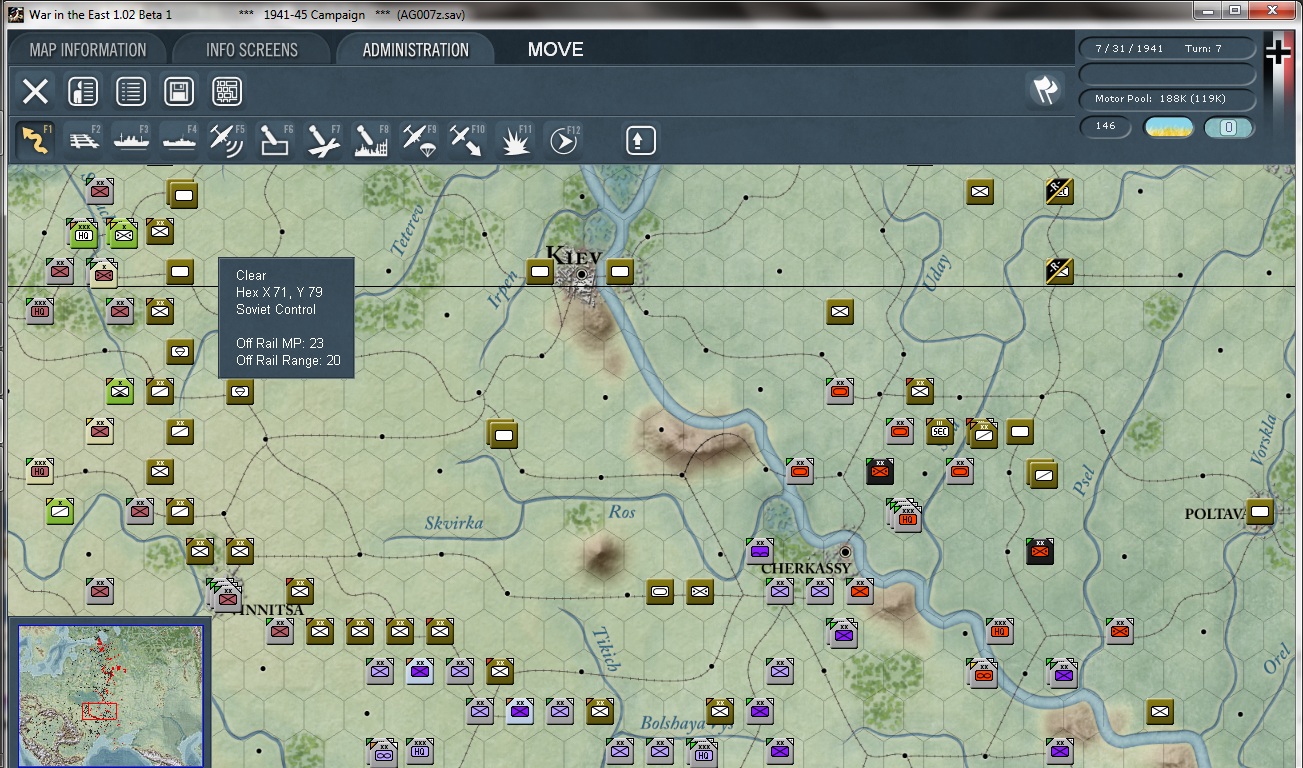Activate the Rail Move mode icon (F2)
This screenshot has height=768, width=1303.
[85, 140]
